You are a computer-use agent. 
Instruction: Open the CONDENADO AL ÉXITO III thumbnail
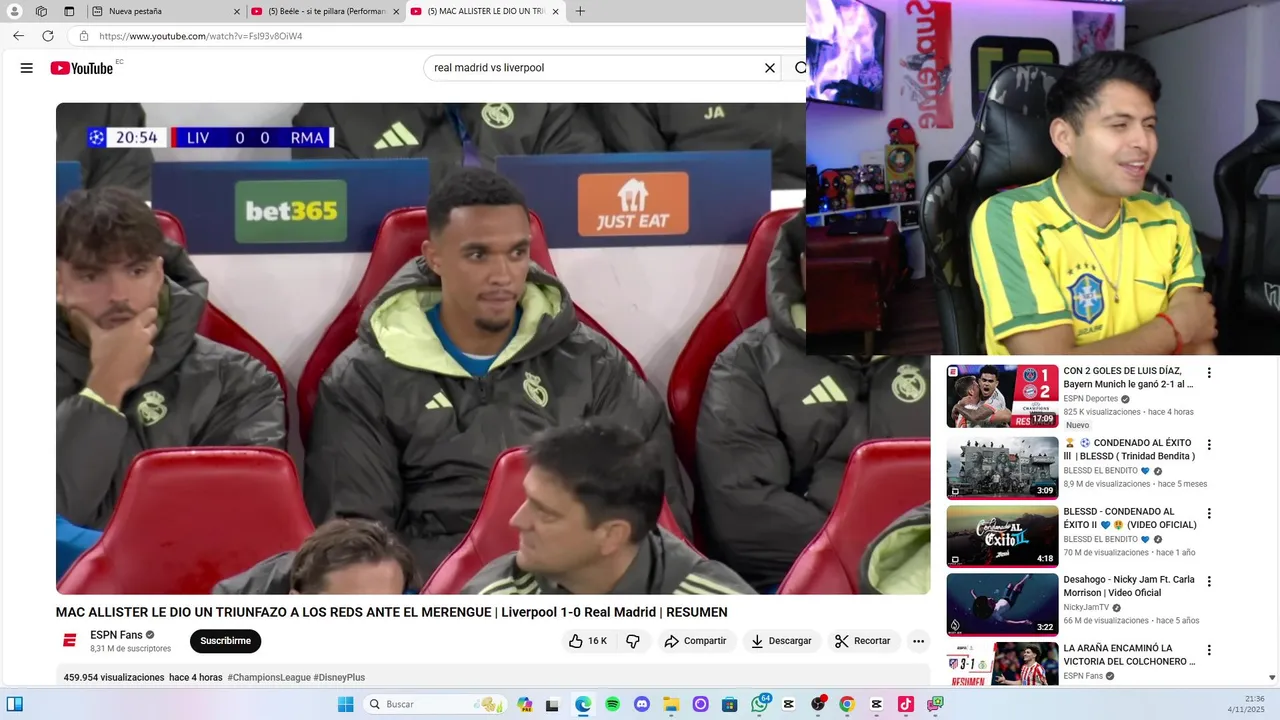click(1002, 468)
